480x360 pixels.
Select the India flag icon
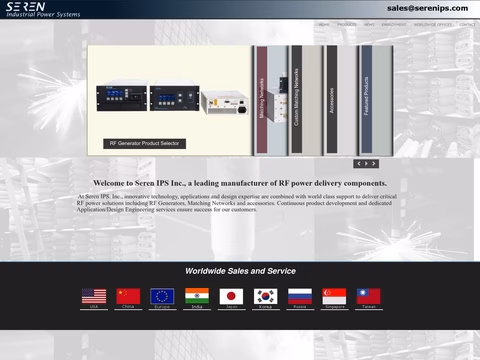pos(197,296)
